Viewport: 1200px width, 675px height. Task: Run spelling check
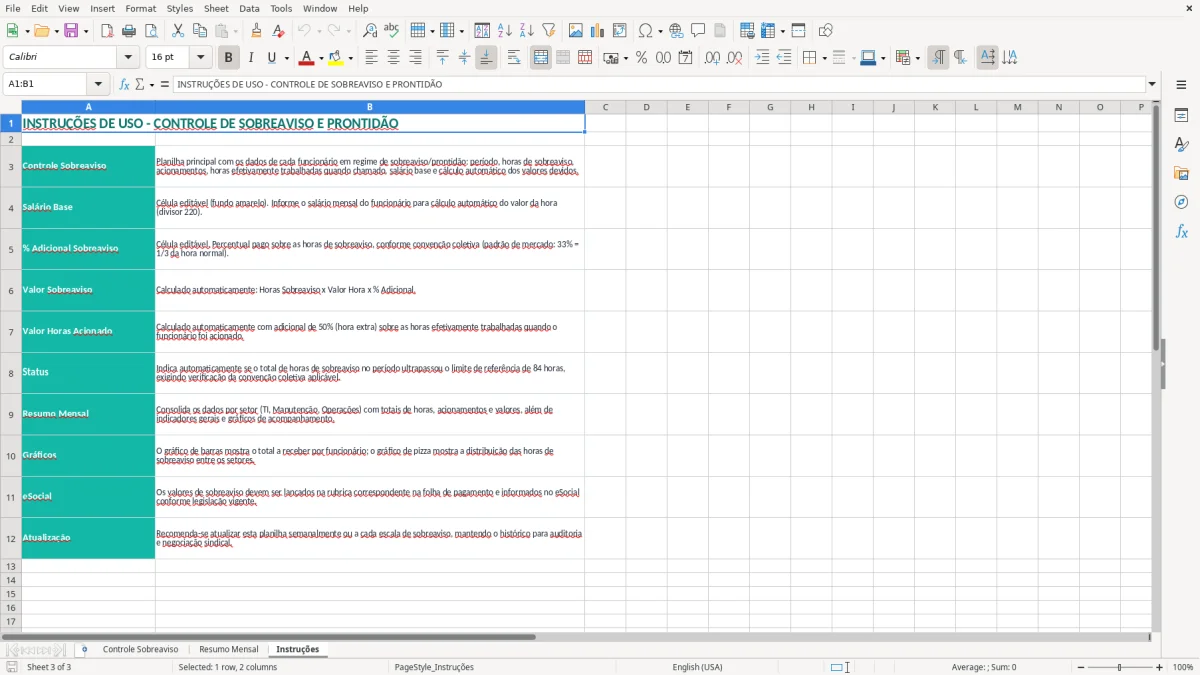coord(392,31)
